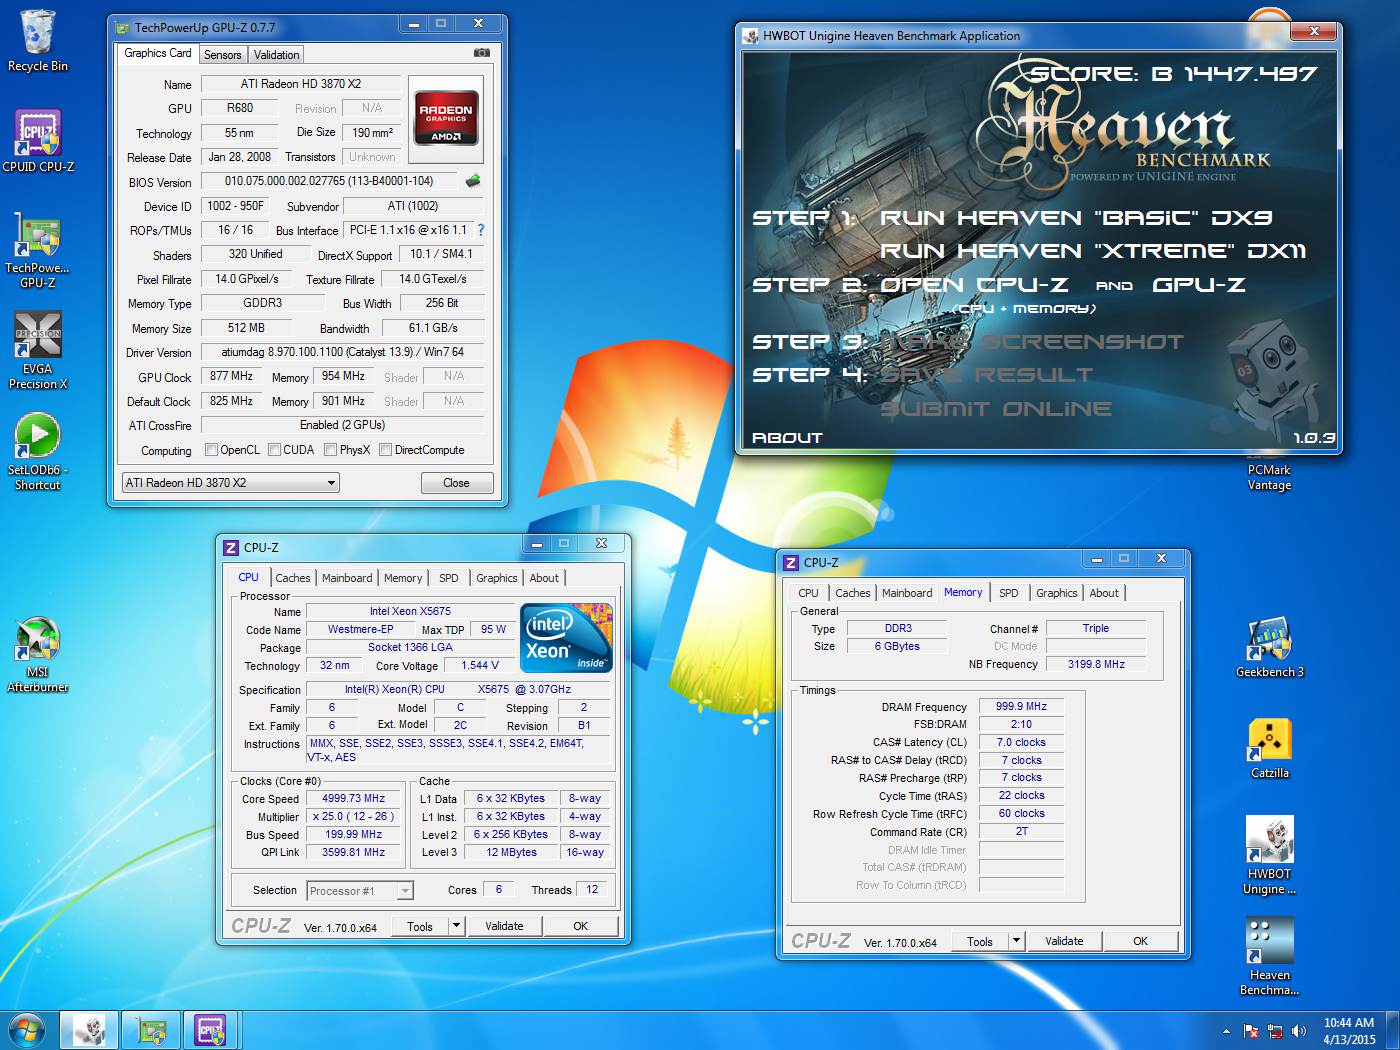
Task: Click OK in CPU-Z CPU window
Action: 581,926
